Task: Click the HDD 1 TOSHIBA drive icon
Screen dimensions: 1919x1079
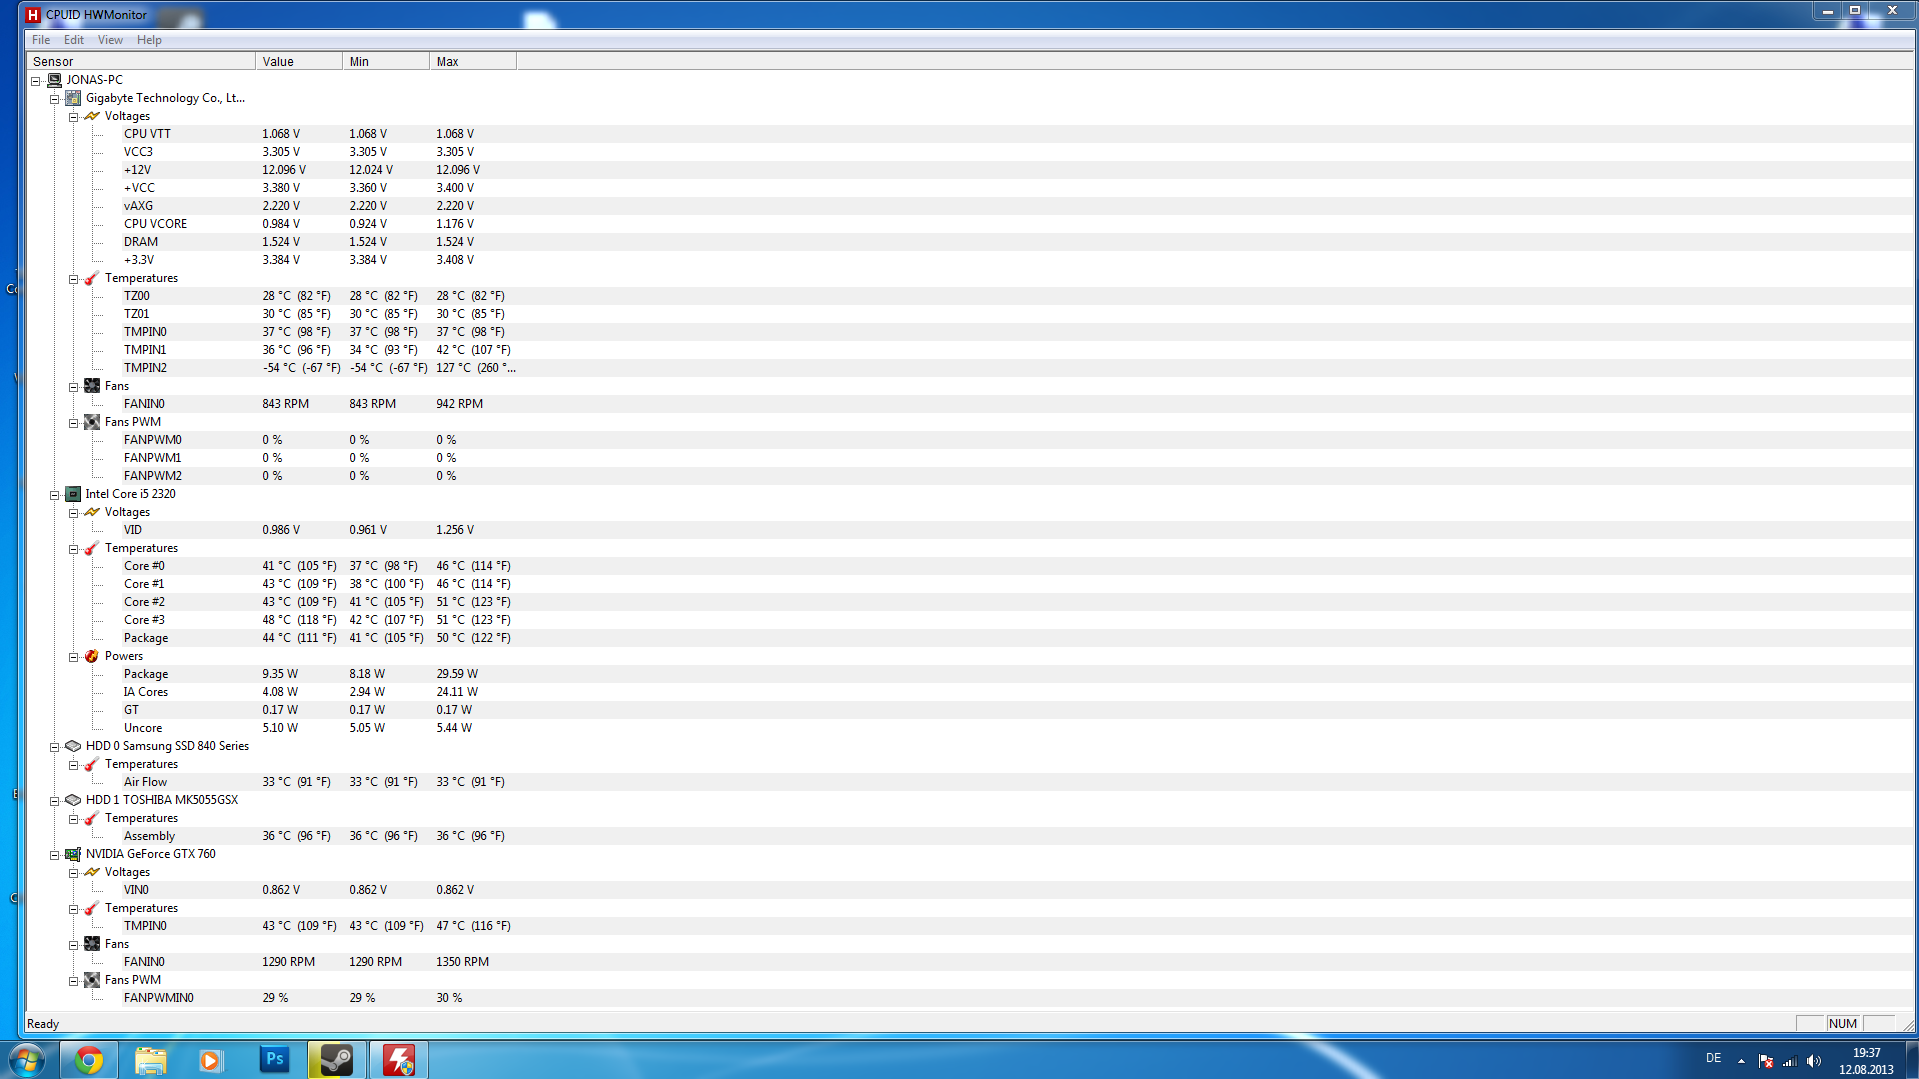Action: (x=73, y=800)
